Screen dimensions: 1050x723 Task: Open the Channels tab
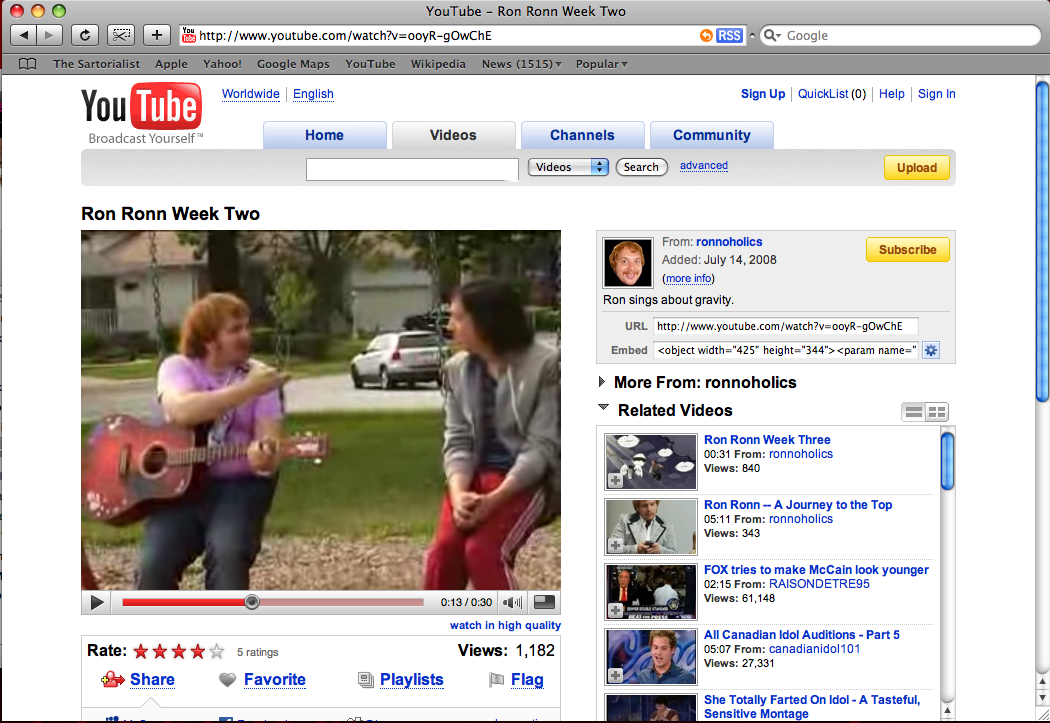coord(583,135)
